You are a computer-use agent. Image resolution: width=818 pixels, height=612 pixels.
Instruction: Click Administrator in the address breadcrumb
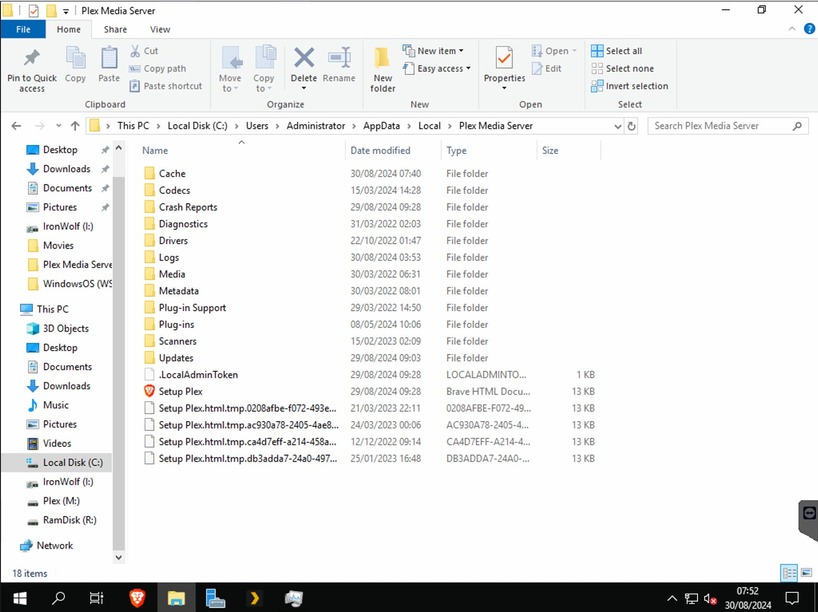click(x=316, y=126)
